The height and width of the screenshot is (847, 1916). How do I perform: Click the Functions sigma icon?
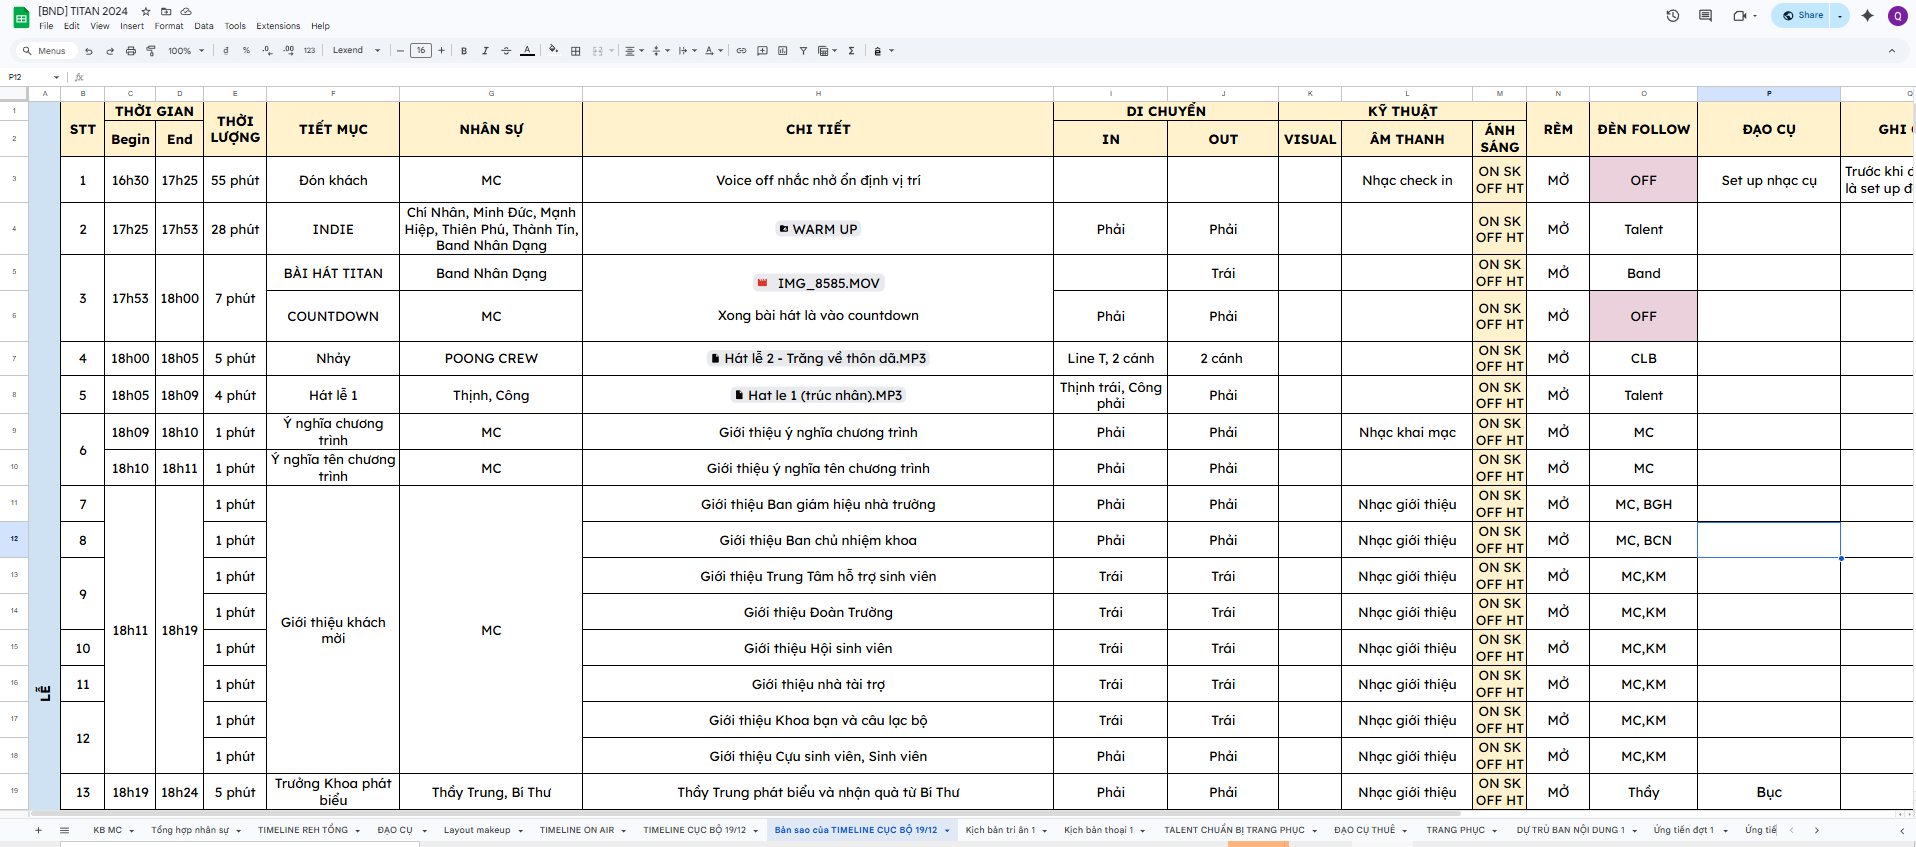point(851,51)
